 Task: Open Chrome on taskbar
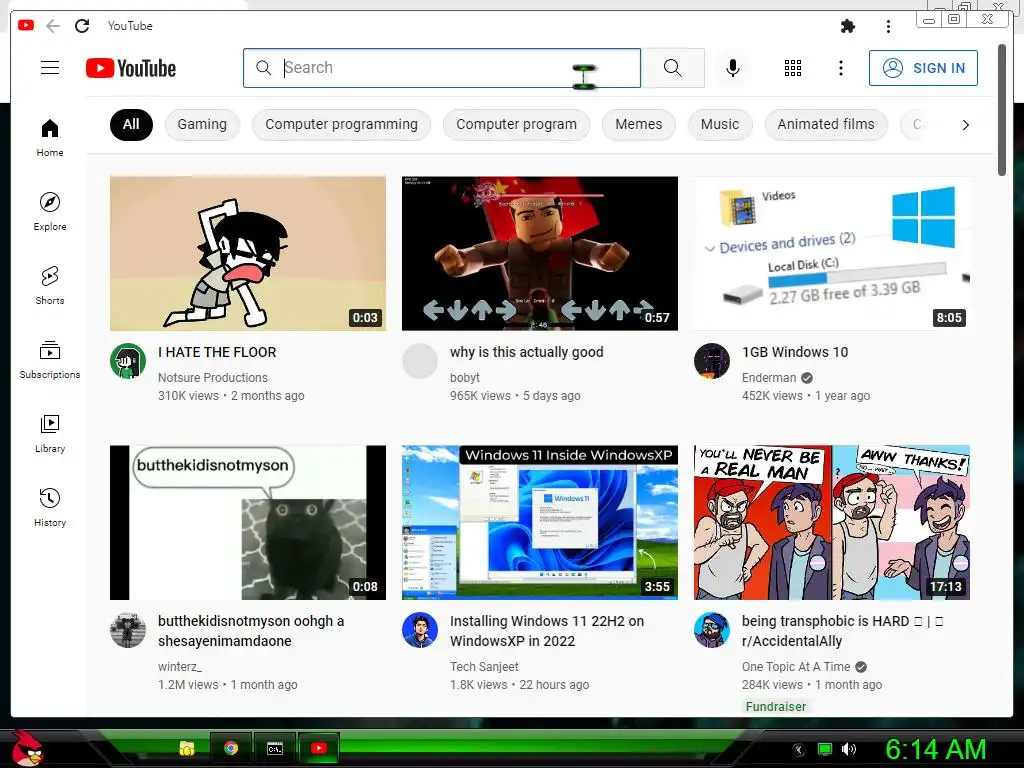coord(231,748)
